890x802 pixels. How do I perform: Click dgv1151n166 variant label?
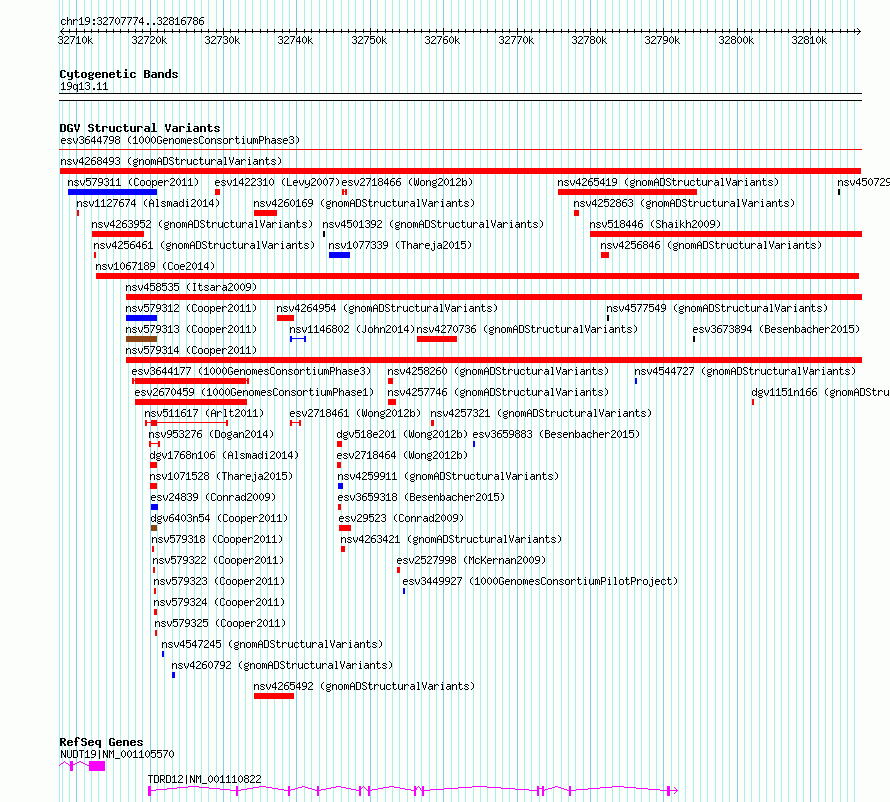click(x=820, y=392)
